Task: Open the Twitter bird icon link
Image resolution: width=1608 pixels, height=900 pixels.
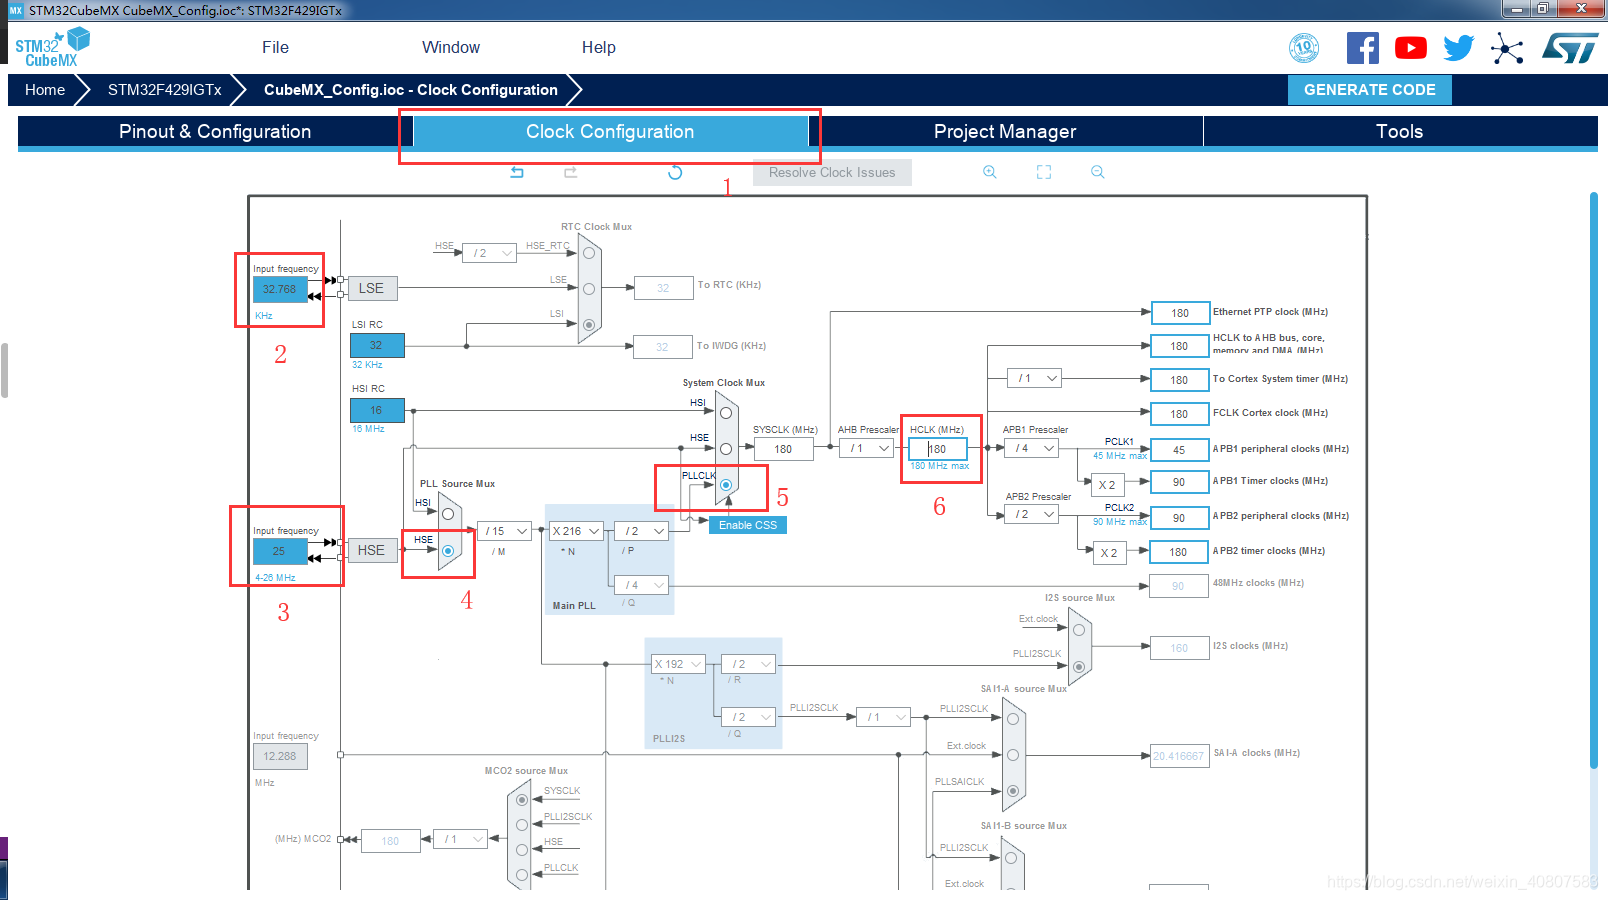Action: coord(1459,48)
